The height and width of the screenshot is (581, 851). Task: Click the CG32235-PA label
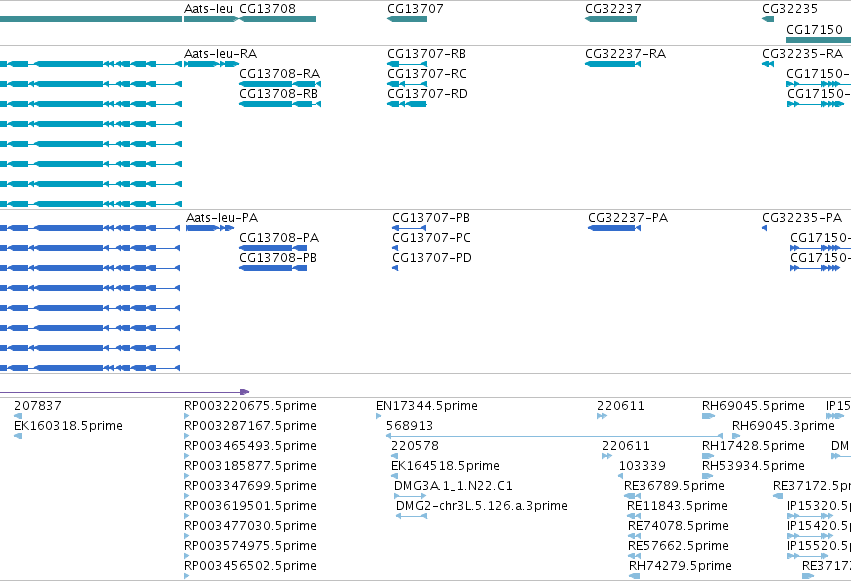tap(802, 218)
